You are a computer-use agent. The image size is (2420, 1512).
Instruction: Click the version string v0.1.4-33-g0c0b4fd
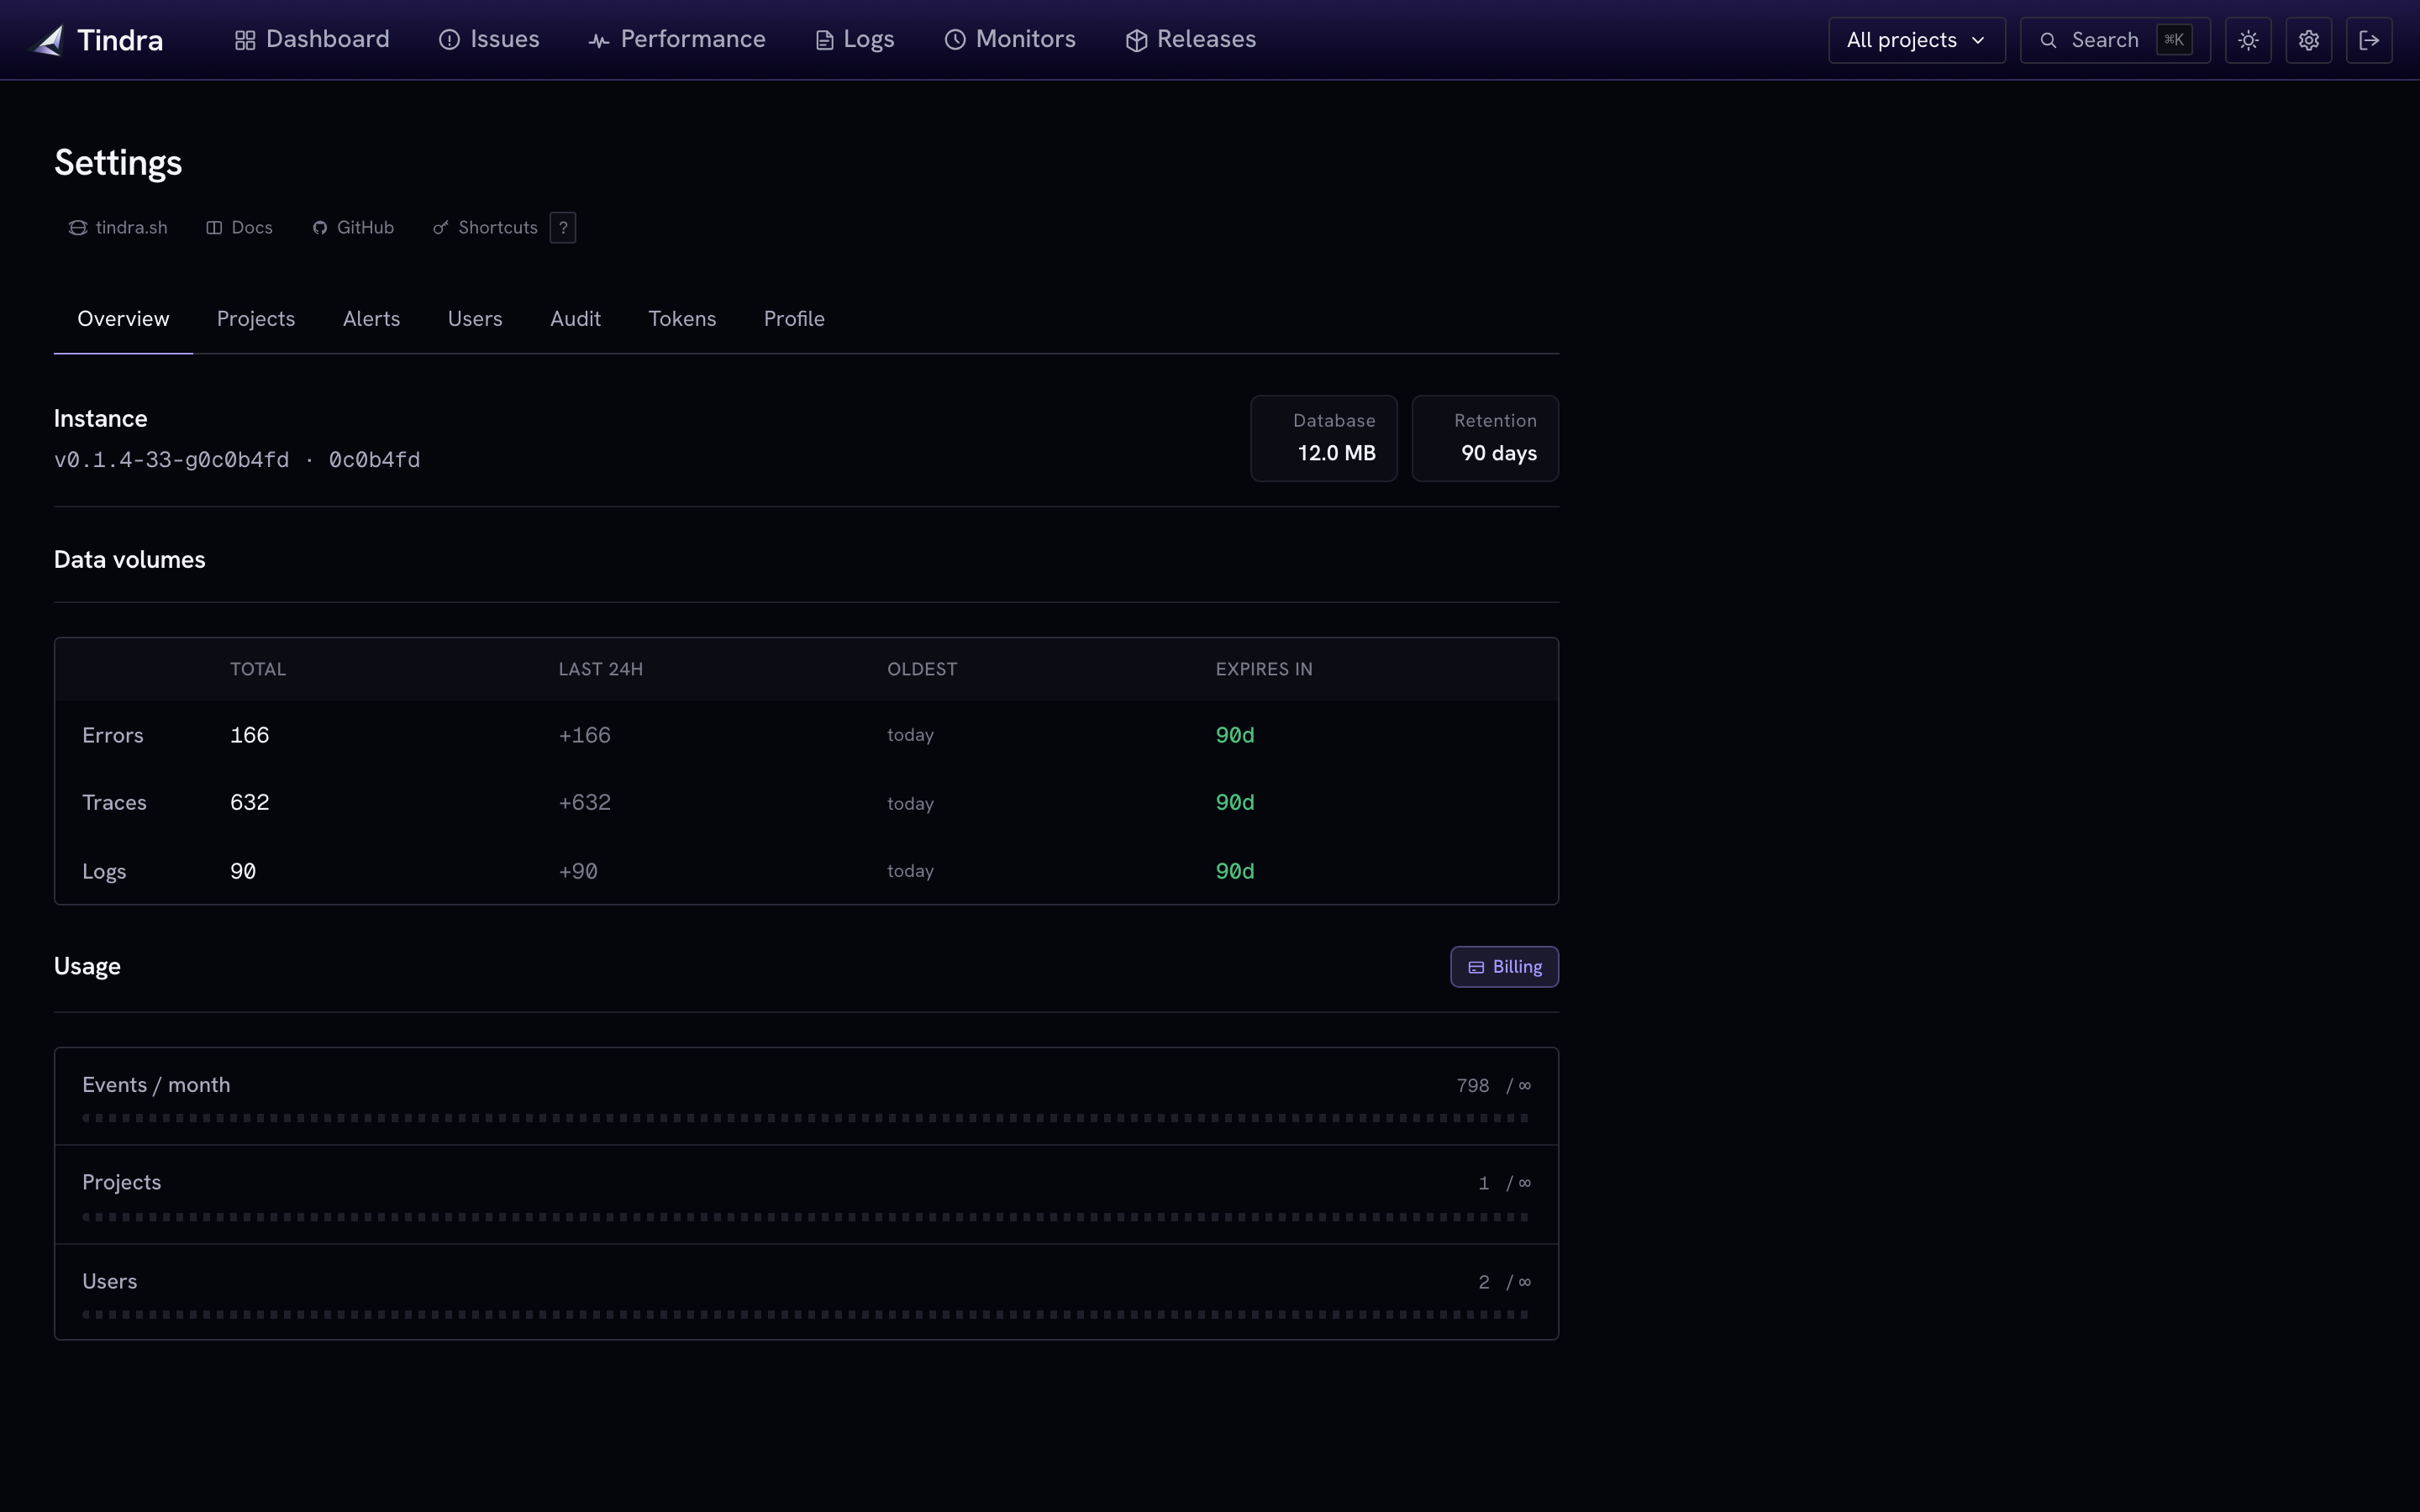coord(171,460)
